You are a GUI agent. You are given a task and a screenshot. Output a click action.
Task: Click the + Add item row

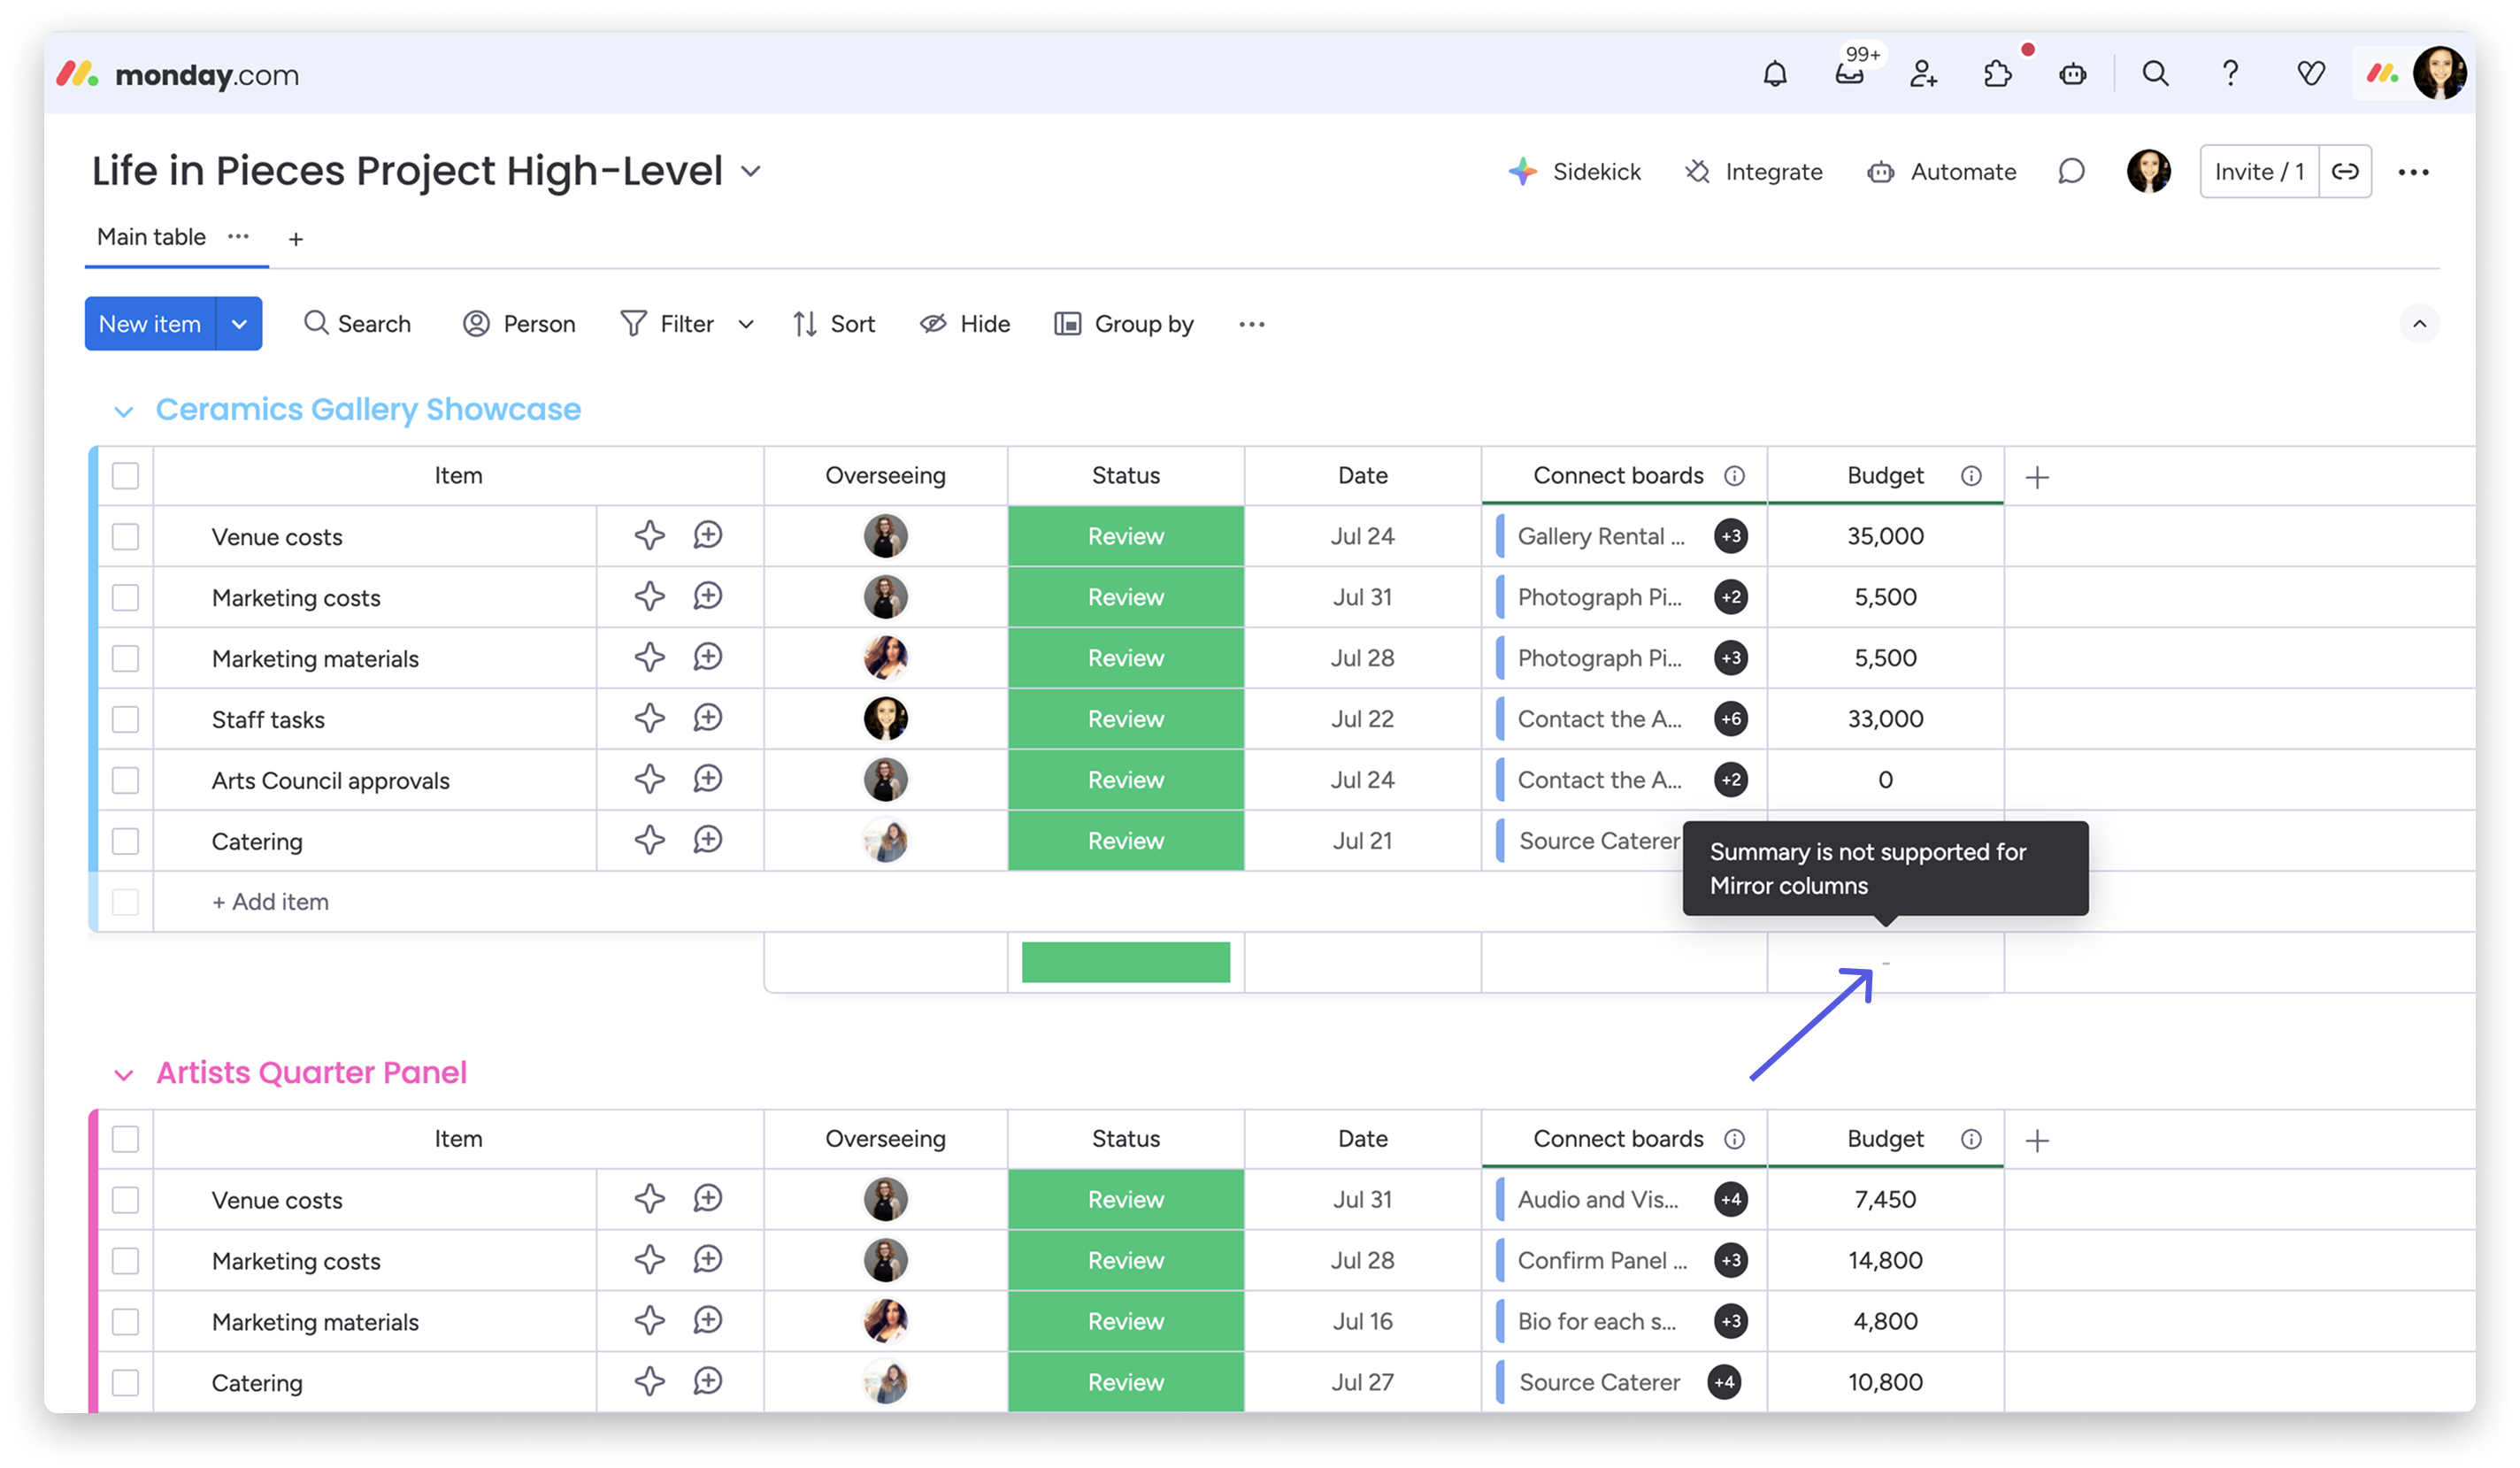tap(270, 902)
